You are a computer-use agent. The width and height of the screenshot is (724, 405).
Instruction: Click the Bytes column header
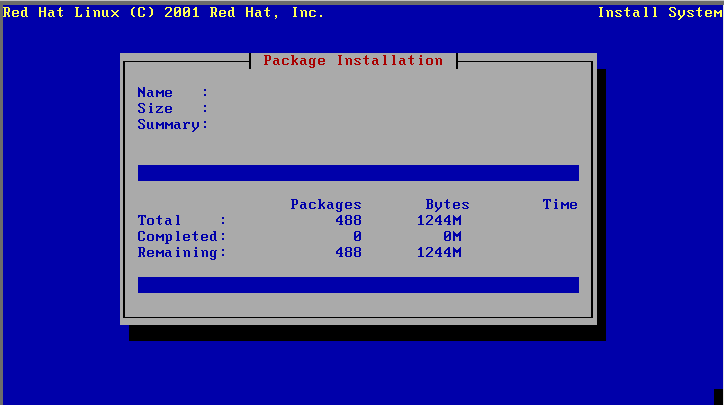click(x=447, y=205)
